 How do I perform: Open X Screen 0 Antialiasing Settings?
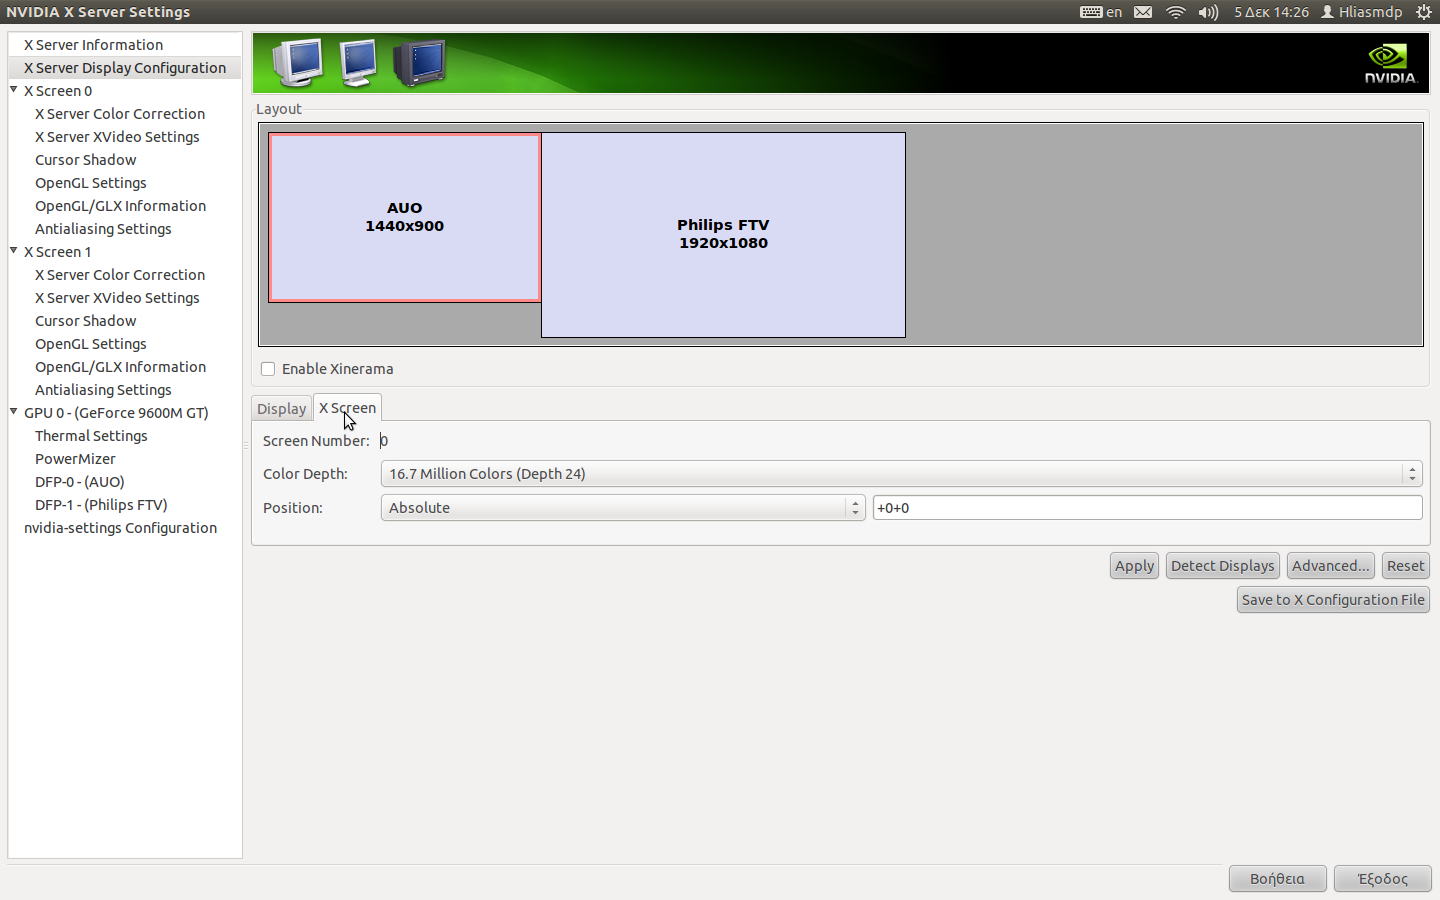[103, 229]
